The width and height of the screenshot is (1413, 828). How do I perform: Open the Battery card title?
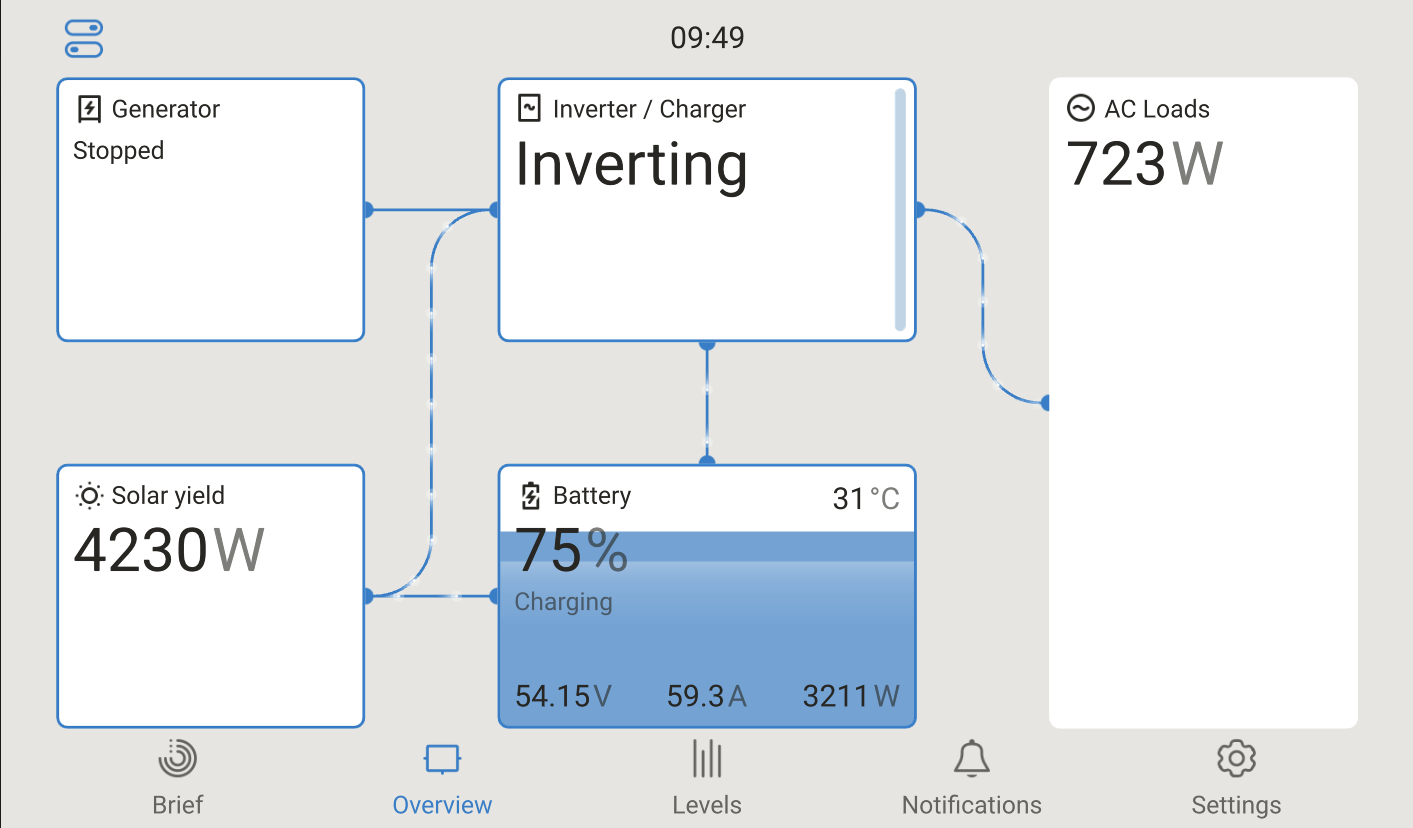click(x=592, y=495)
